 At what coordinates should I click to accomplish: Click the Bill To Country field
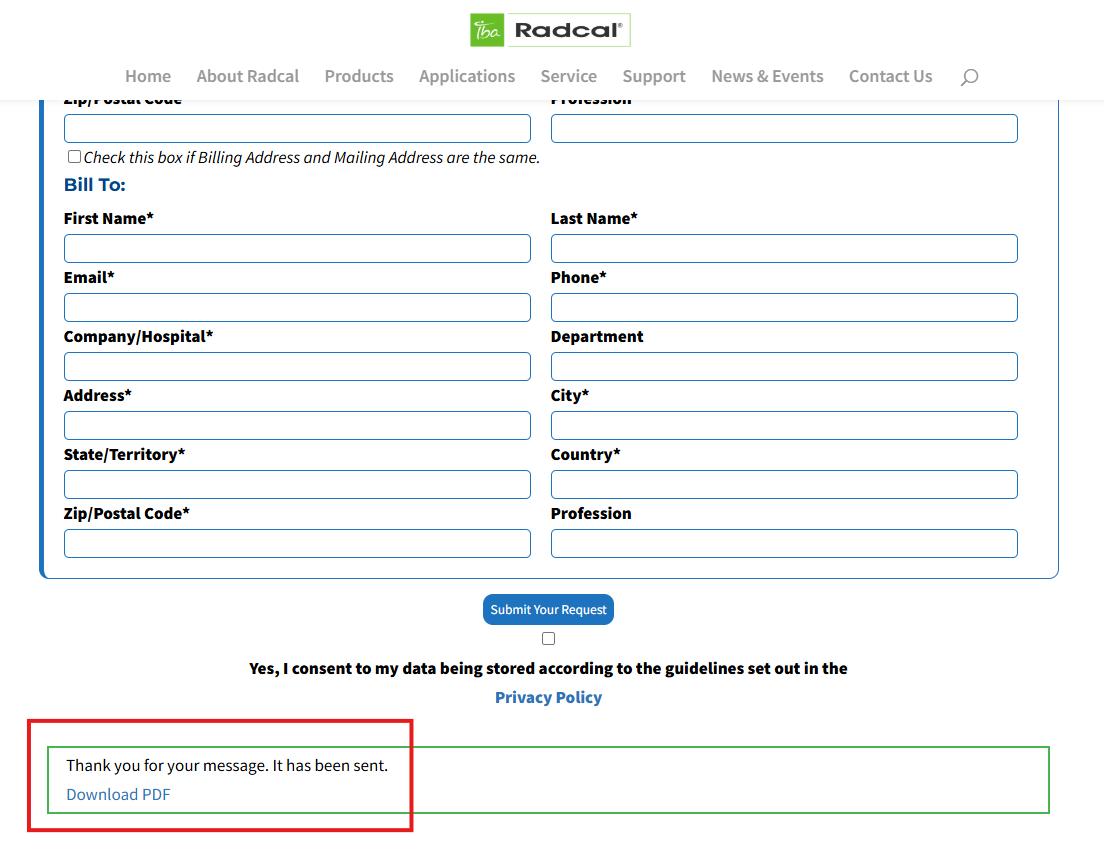[784, 485]
